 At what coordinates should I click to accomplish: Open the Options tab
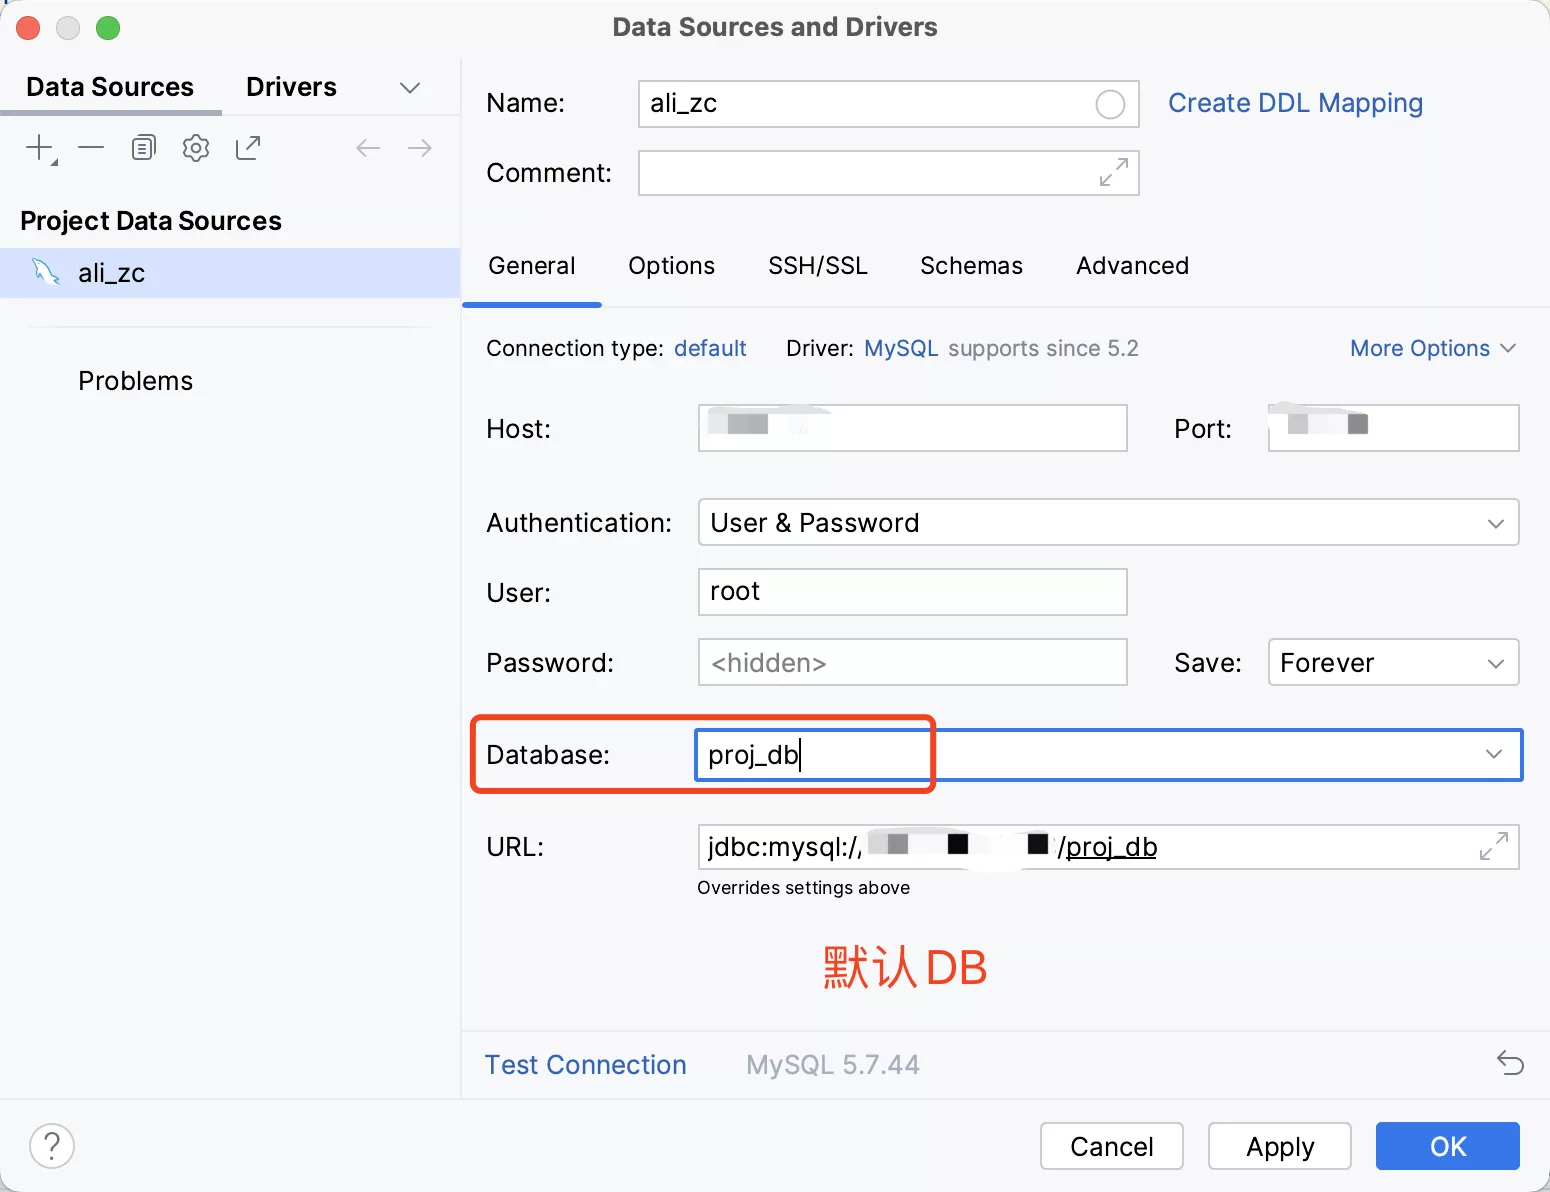pyautogui.click(x=672, y=266)
